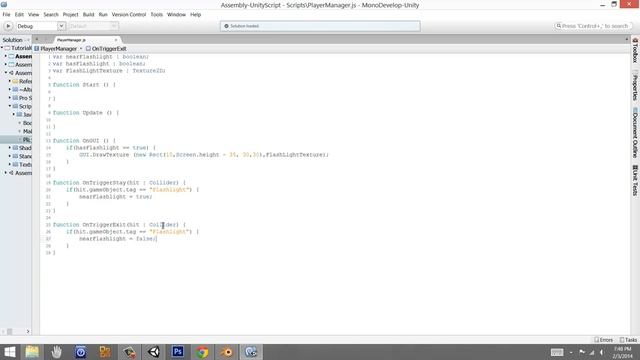Click the 'Press Control+, to search' field

point(593,26)
